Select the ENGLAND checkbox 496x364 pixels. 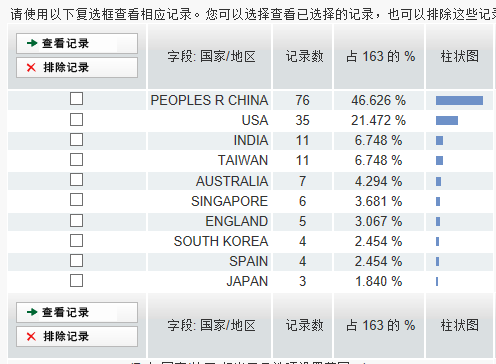[x=76, y=221]
